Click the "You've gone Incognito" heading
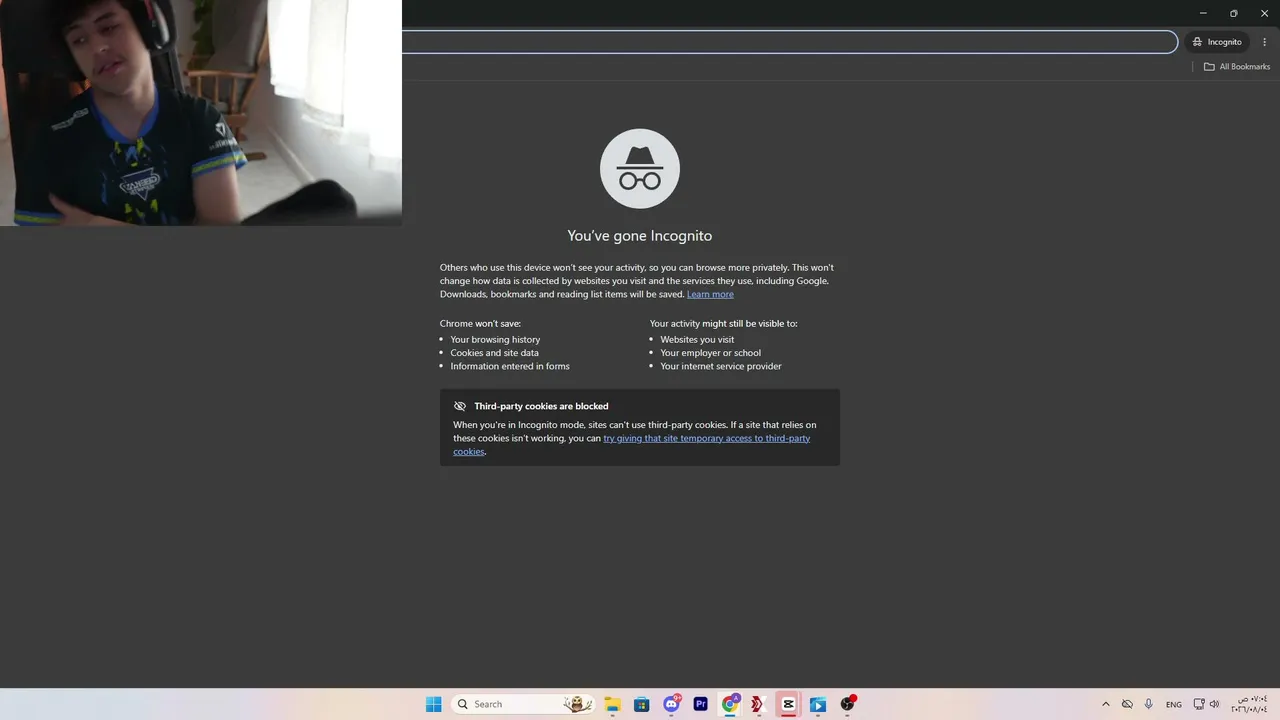The image size is (1280, 720). click(x=640, y=236)
